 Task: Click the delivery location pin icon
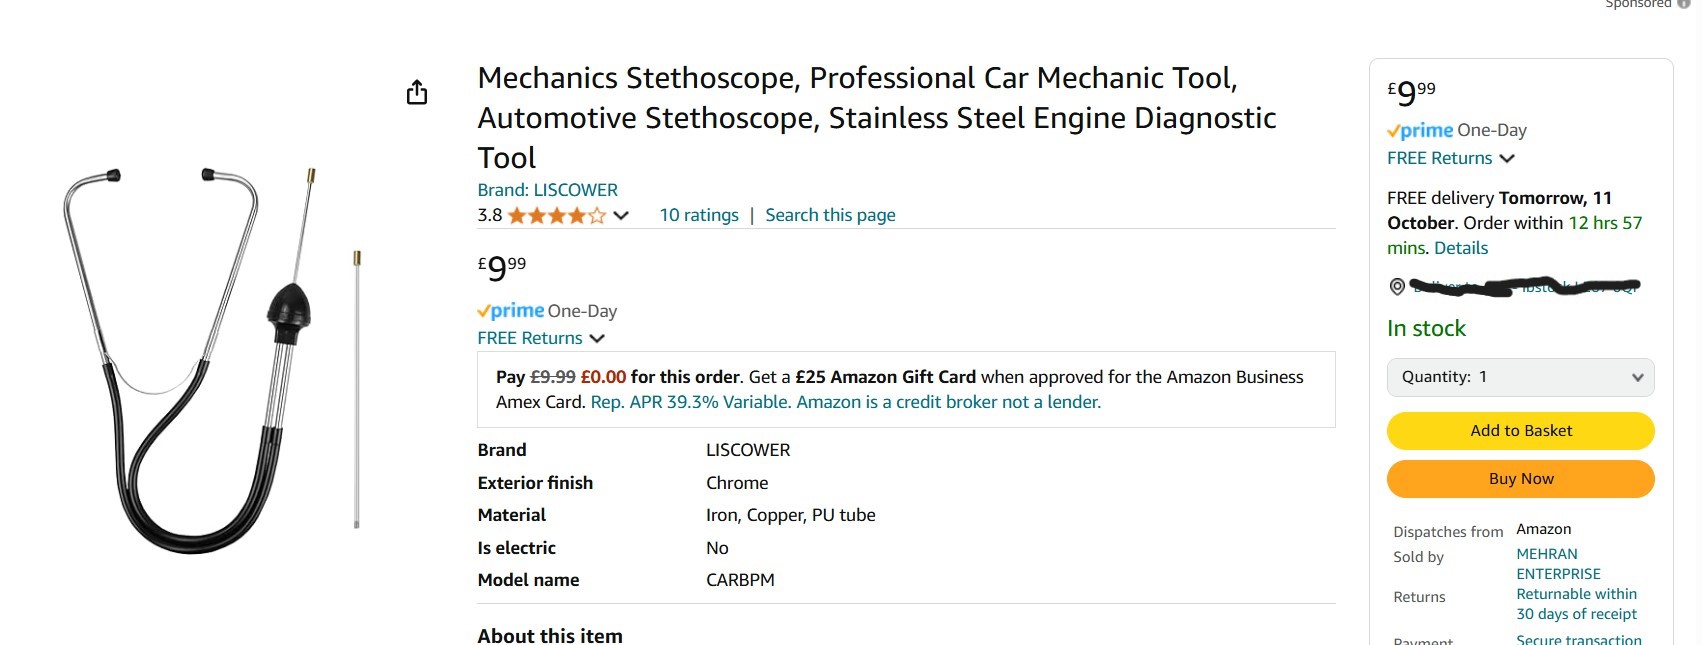coord(1397,287)
